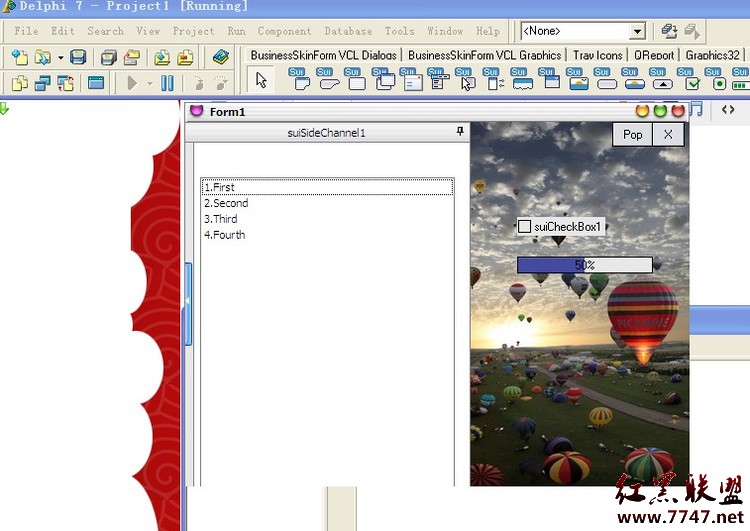Click the 50% progress bar
The height and width of the screenshot is (531, 750).
[x=585, y=265]
